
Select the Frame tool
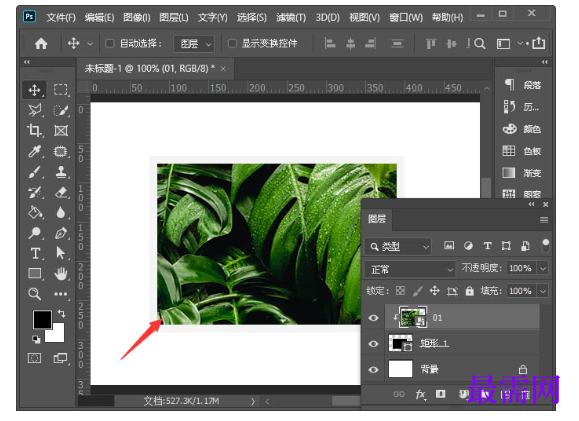[x=61, y=131]
